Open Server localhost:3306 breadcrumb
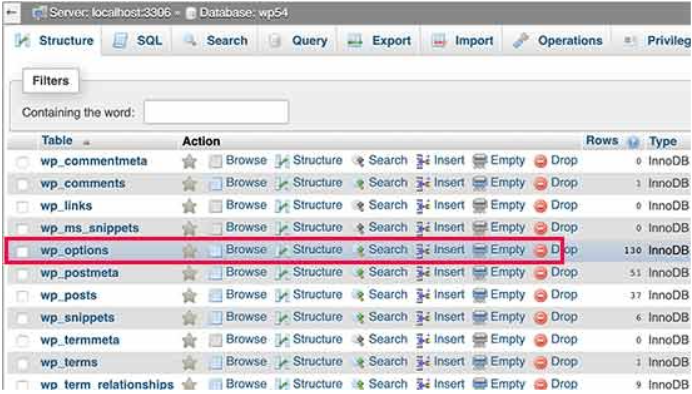The image size is (692, 394). (110, 12)
